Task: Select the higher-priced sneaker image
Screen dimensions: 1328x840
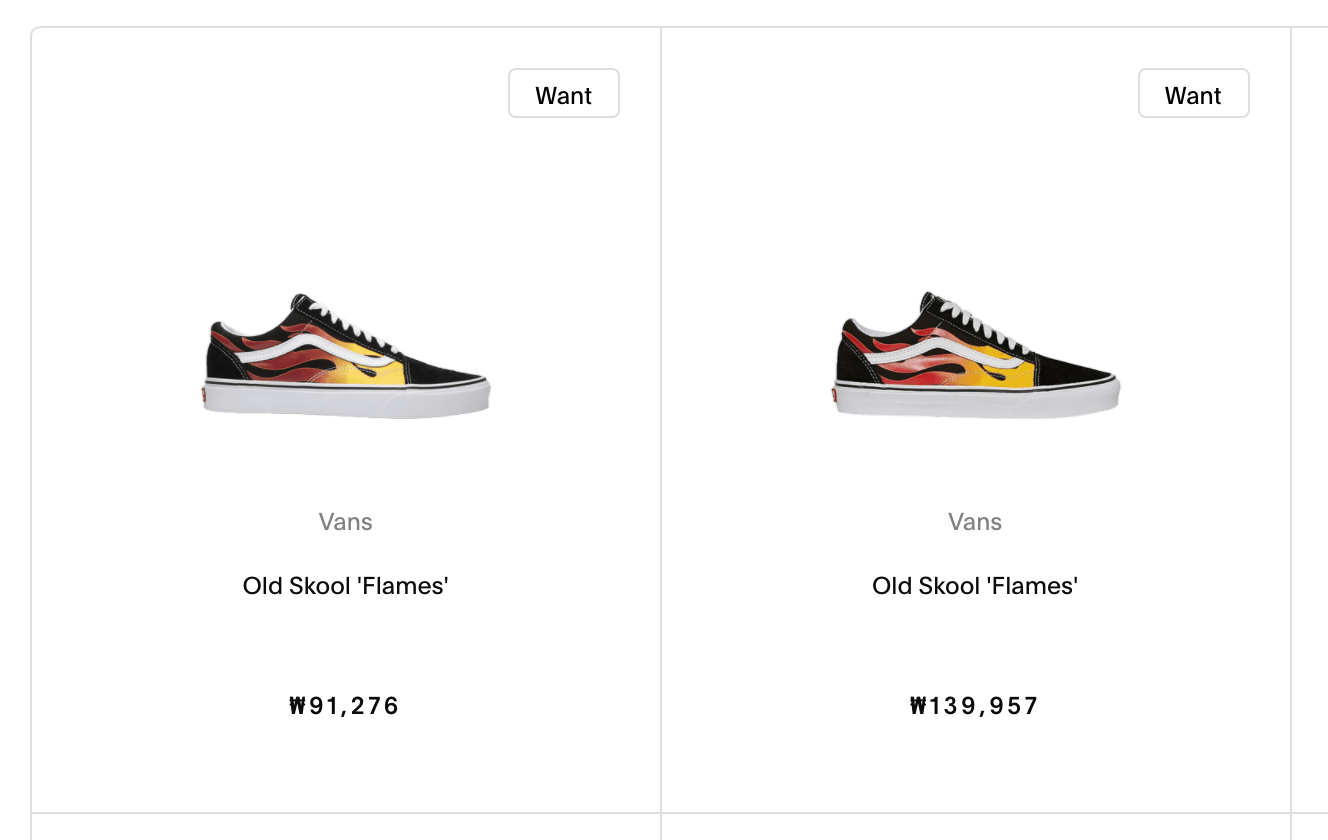Action: (974, 355)
